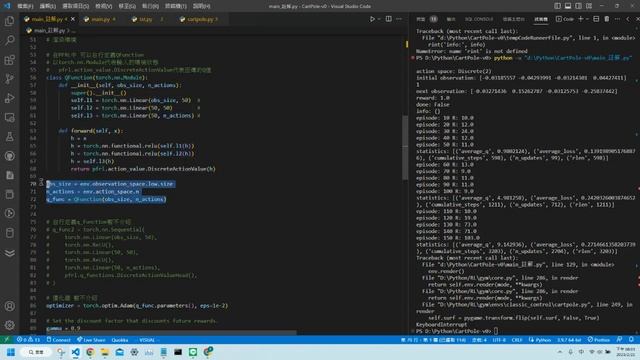Change CRLF line ending in status bar
Screen dimensions: 640x360
click(517, 340)
